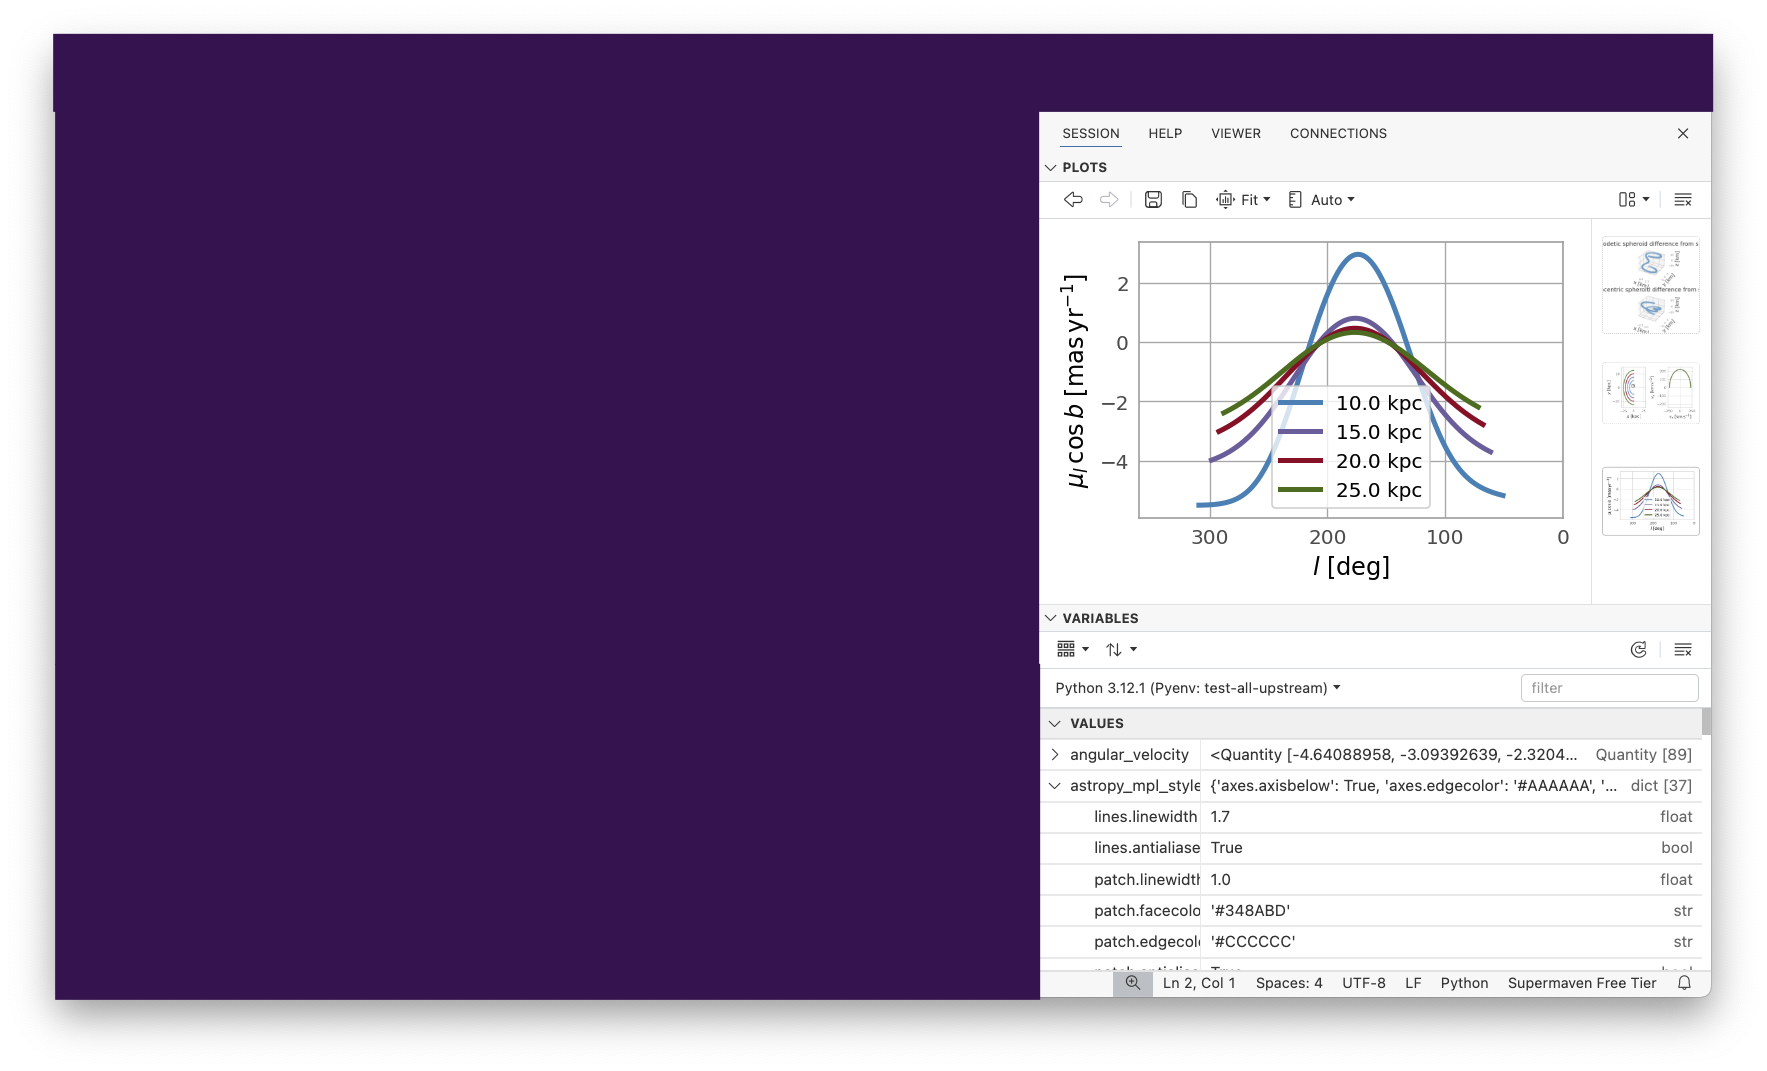
Task: Select the patch.facecolor value '#348ABD'
Action: click(1250, 911)
